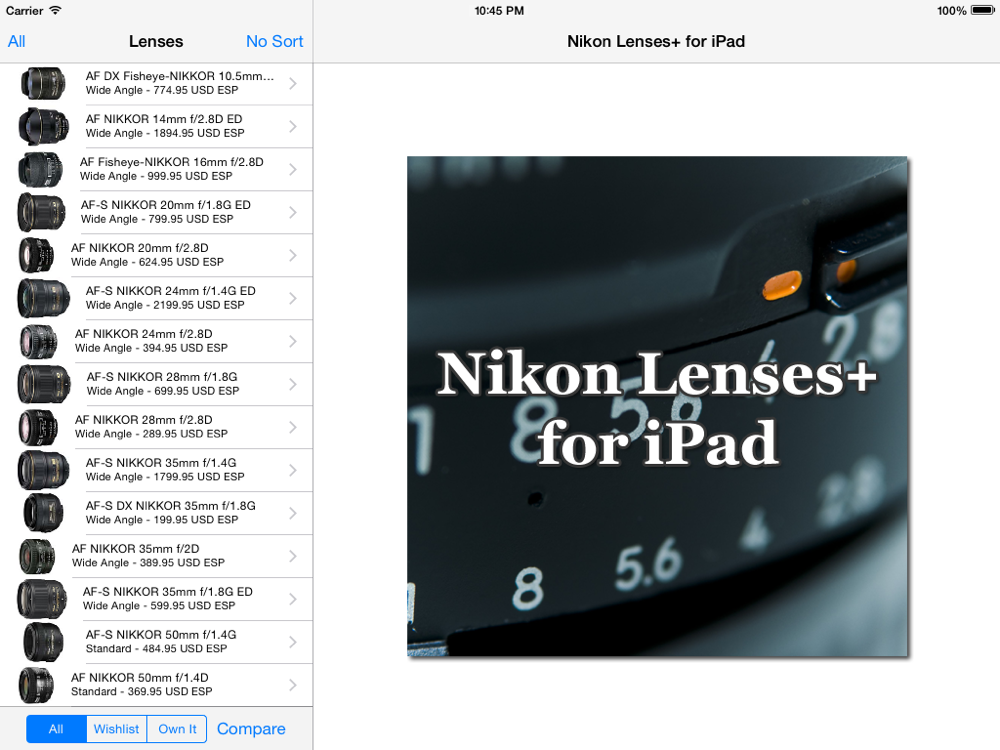
Task: Tap the "Wide Angle - 1894.95 USD ESP" subtitle
Action: point(165,133)
